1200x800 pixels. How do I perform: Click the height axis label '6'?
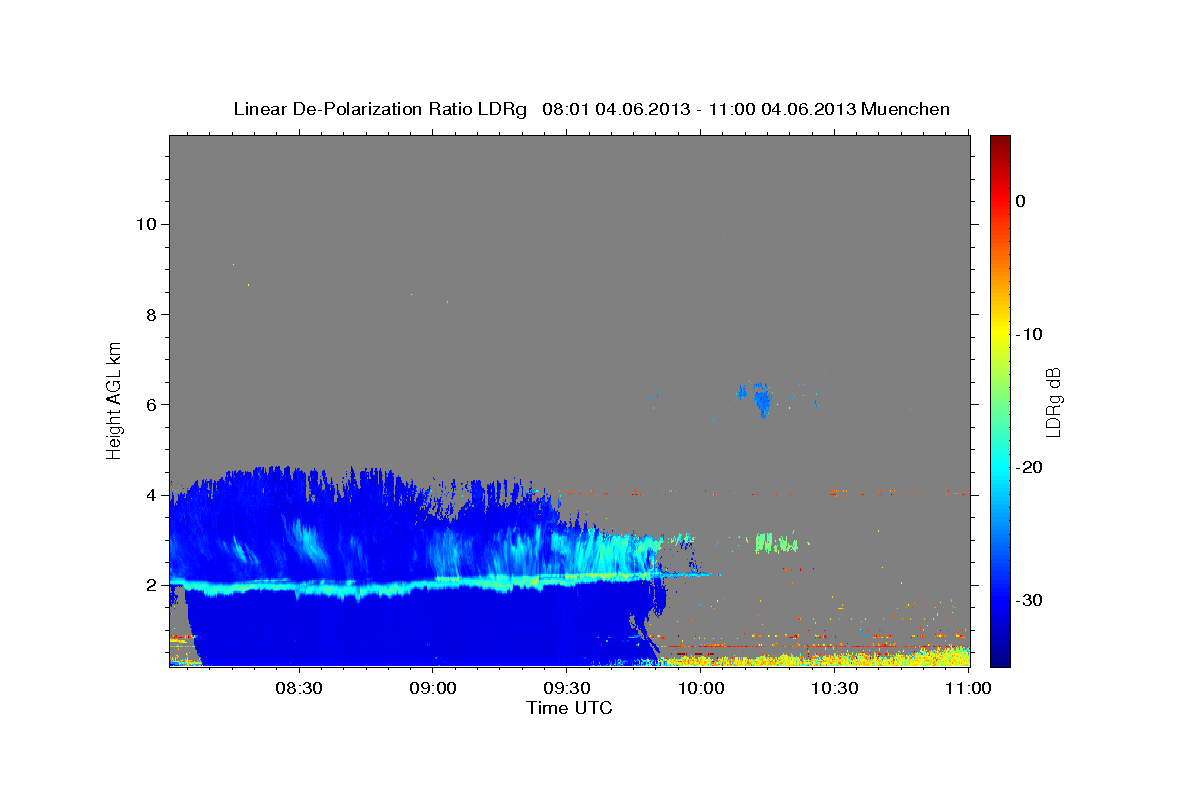click(151, 405)
